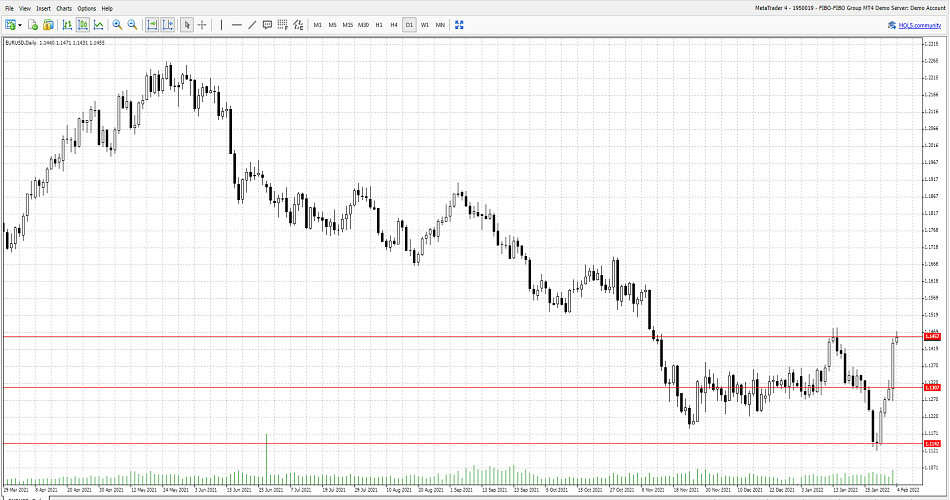
Task: Toggle the Chart Shift button
Action: coord(167,24)
